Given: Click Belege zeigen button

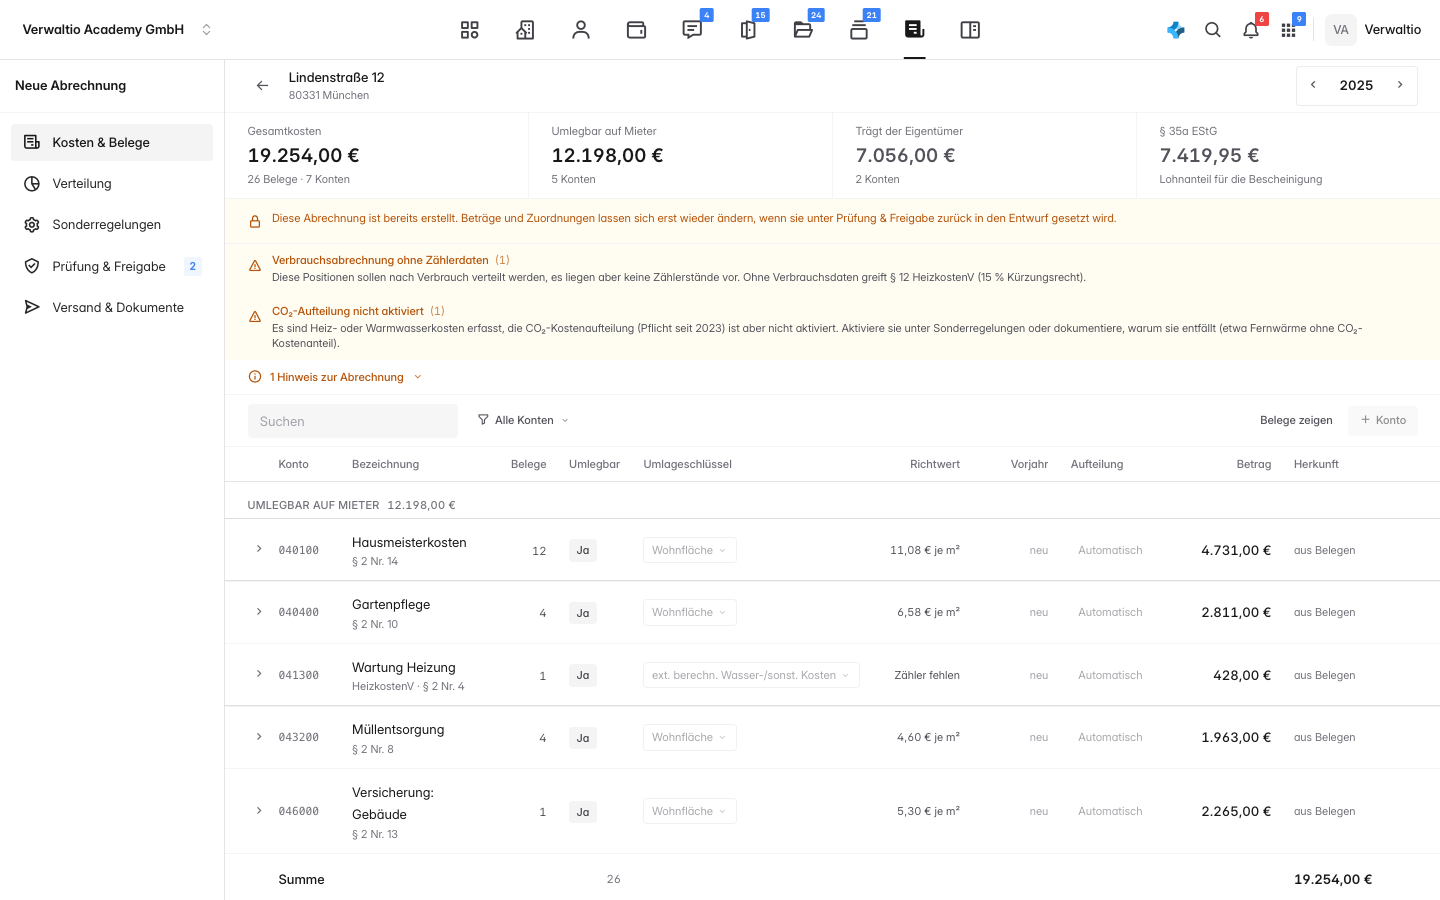Looking at the screenshot, I should [x=1296, y=420].
